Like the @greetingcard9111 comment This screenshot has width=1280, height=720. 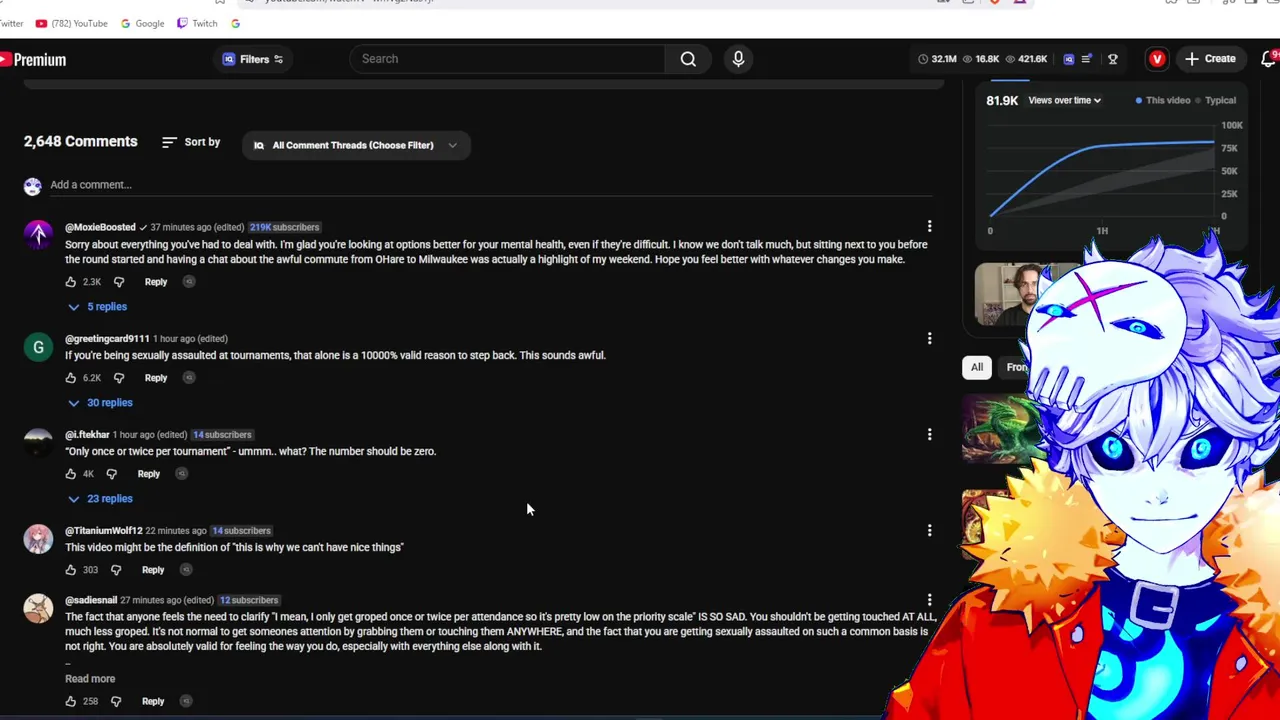tap(71, 378)
